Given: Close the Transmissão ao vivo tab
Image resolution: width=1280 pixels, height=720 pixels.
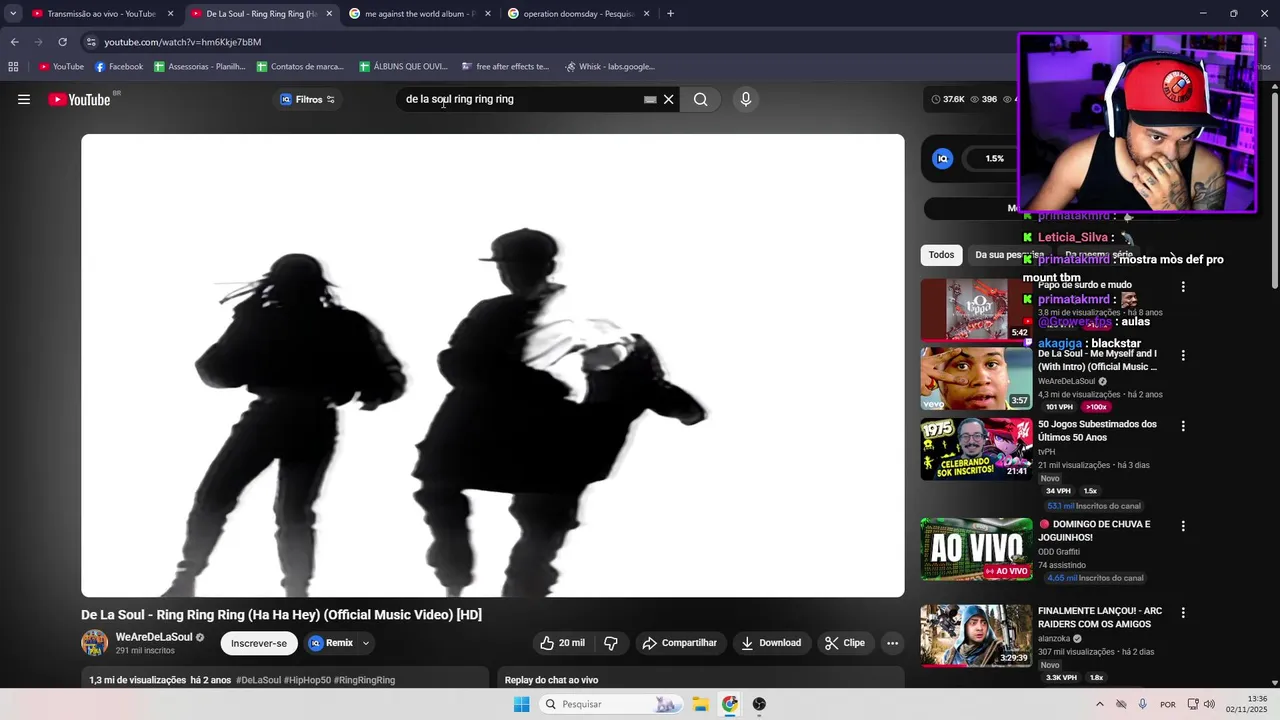Looking at the screenshot, I should pos(170,14).
